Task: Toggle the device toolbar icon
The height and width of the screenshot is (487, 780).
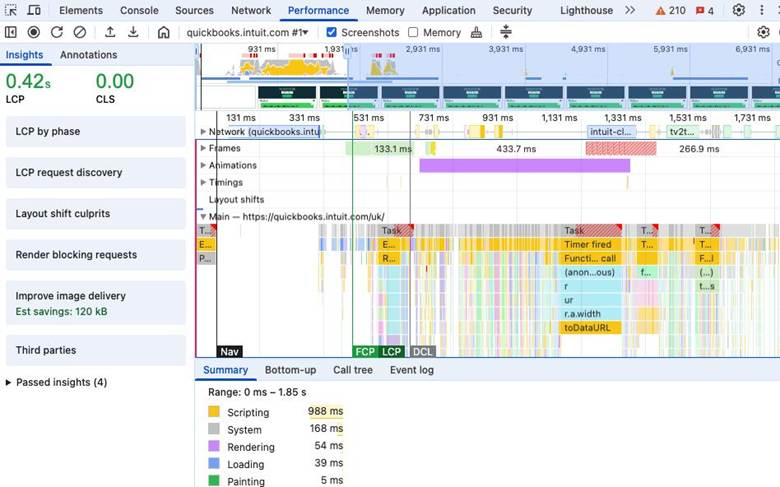Action: click(34, 10)
